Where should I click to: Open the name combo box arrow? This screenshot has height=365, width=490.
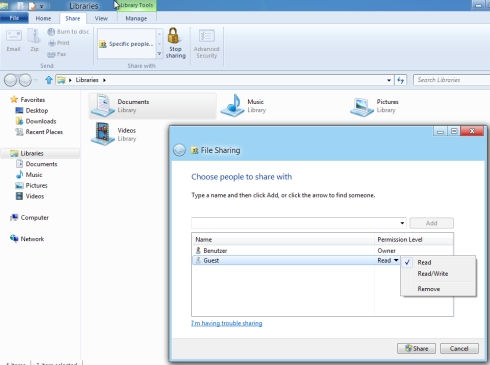[x=402, y=223]
